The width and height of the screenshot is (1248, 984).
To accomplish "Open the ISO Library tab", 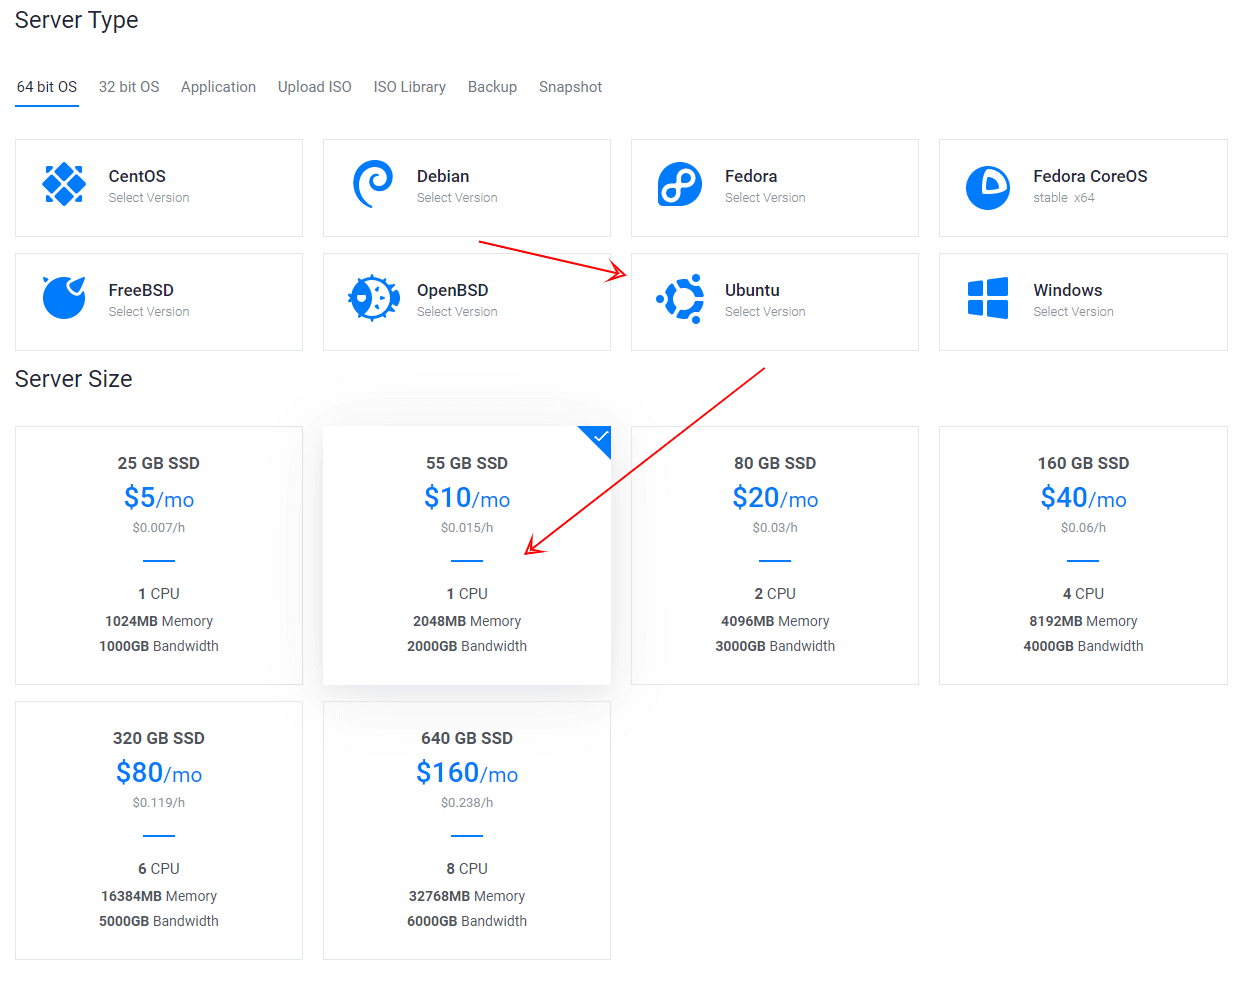I will 410,87.
